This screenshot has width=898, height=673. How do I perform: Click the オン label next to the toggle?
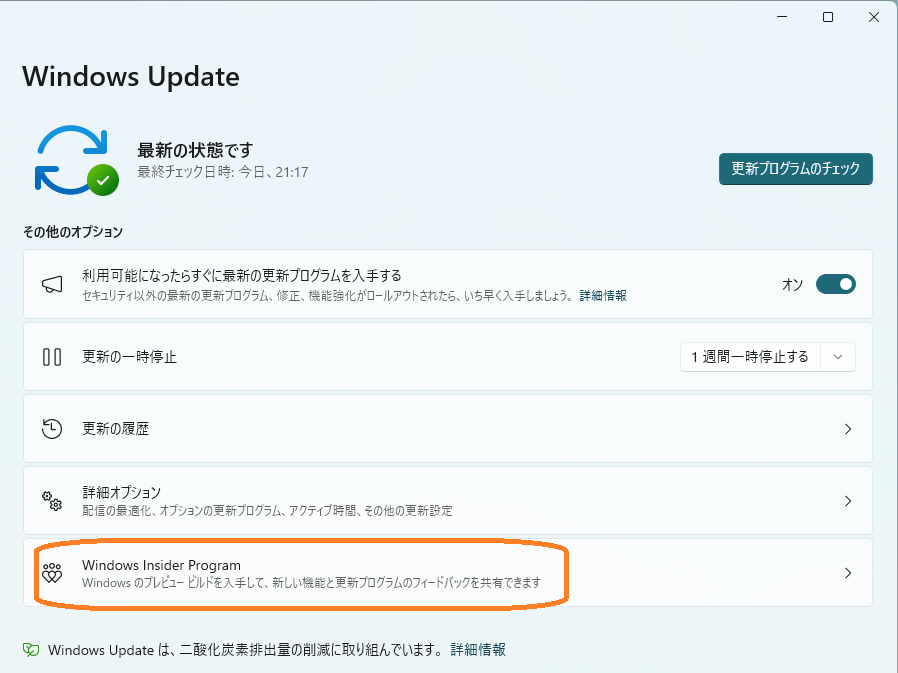coord(793,285)
